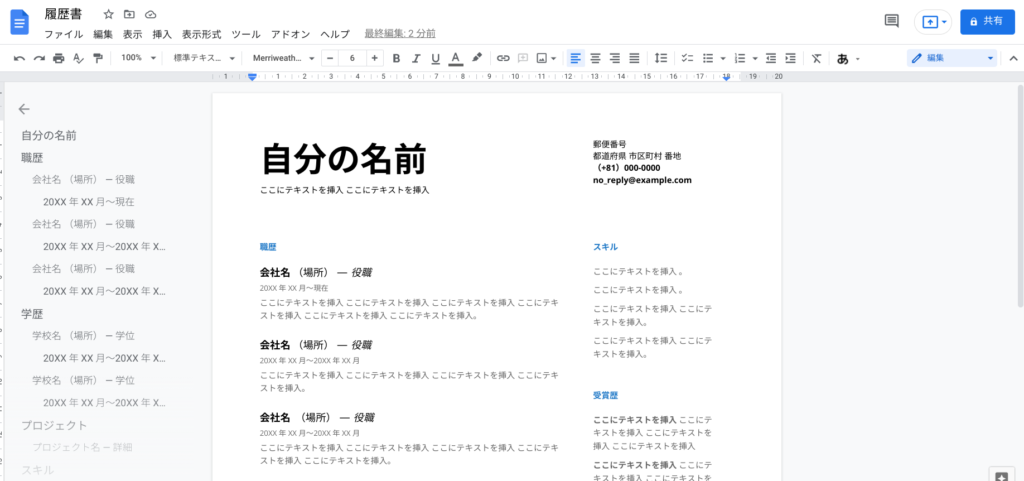Select the paint format roller tool
Image resolution: width=1024 pixels, height=481 pixels.
coord(97,58)
